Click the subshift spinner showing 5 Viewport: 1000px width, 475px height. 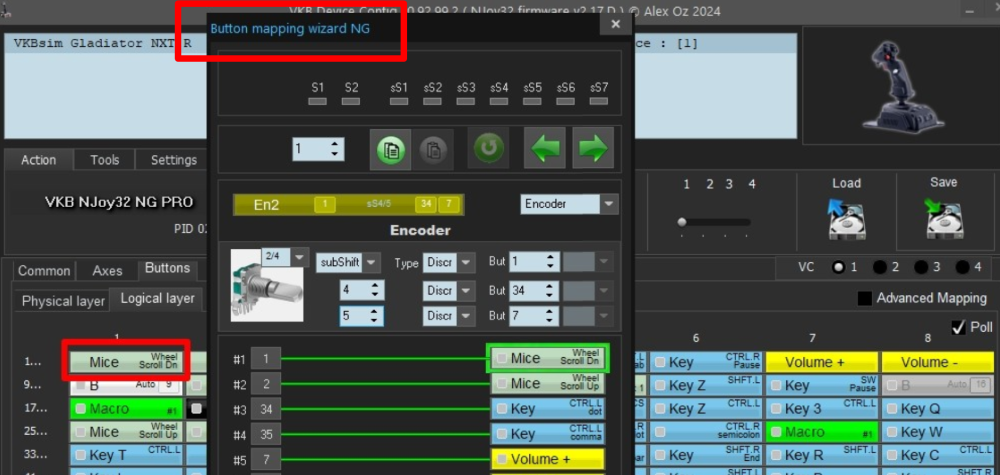click(x=362, y=316)
